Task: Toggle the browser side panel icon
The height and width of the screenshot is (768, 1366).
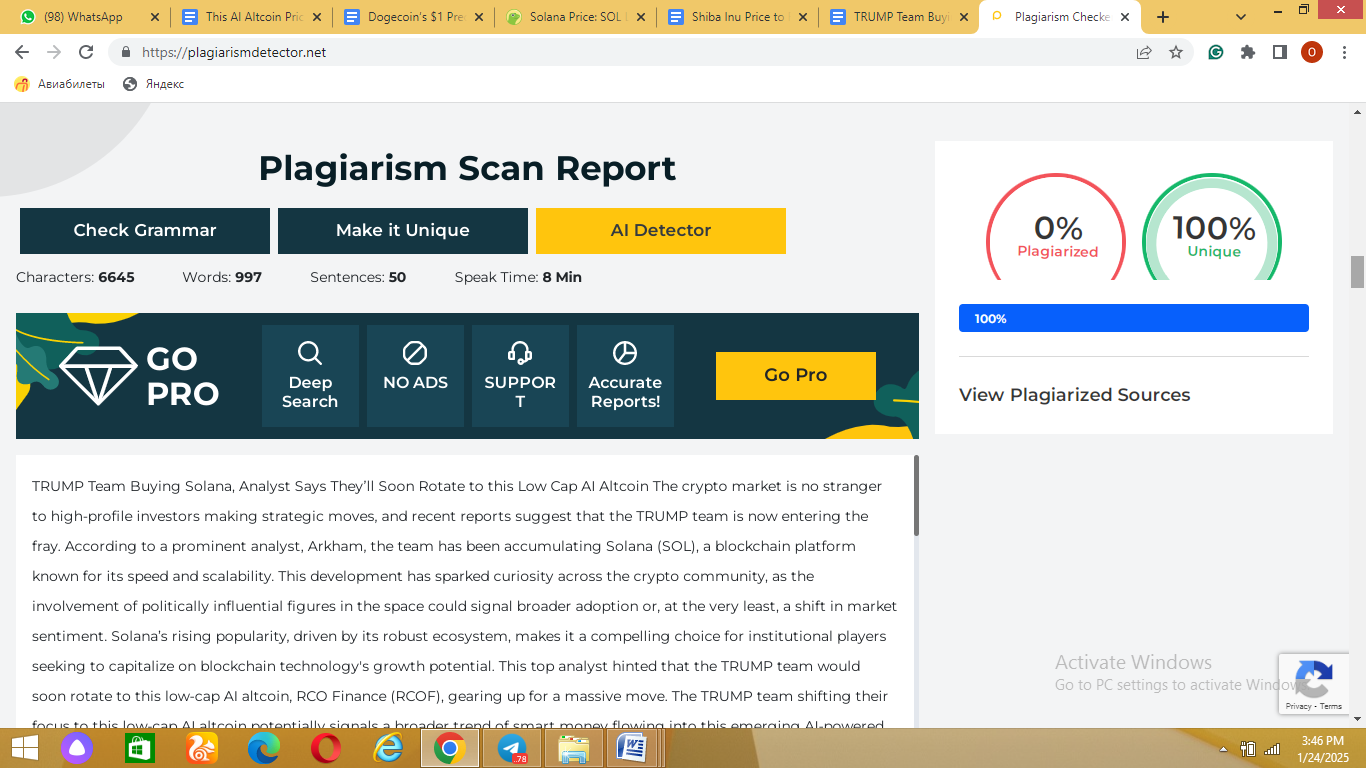Action: tap(1280, 52)
